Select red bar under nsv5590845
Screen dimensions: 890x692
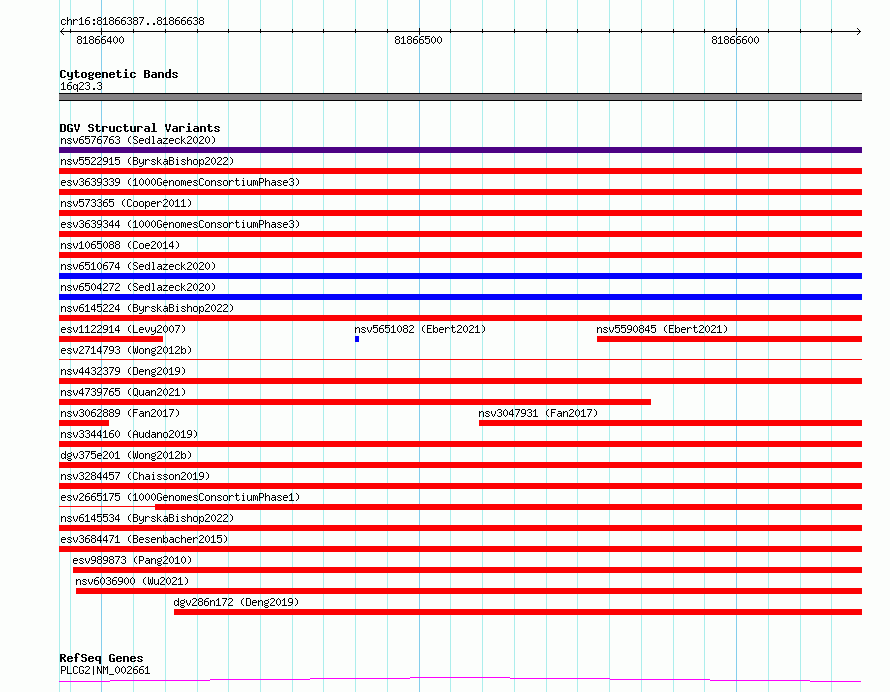(x=729, y=339)
